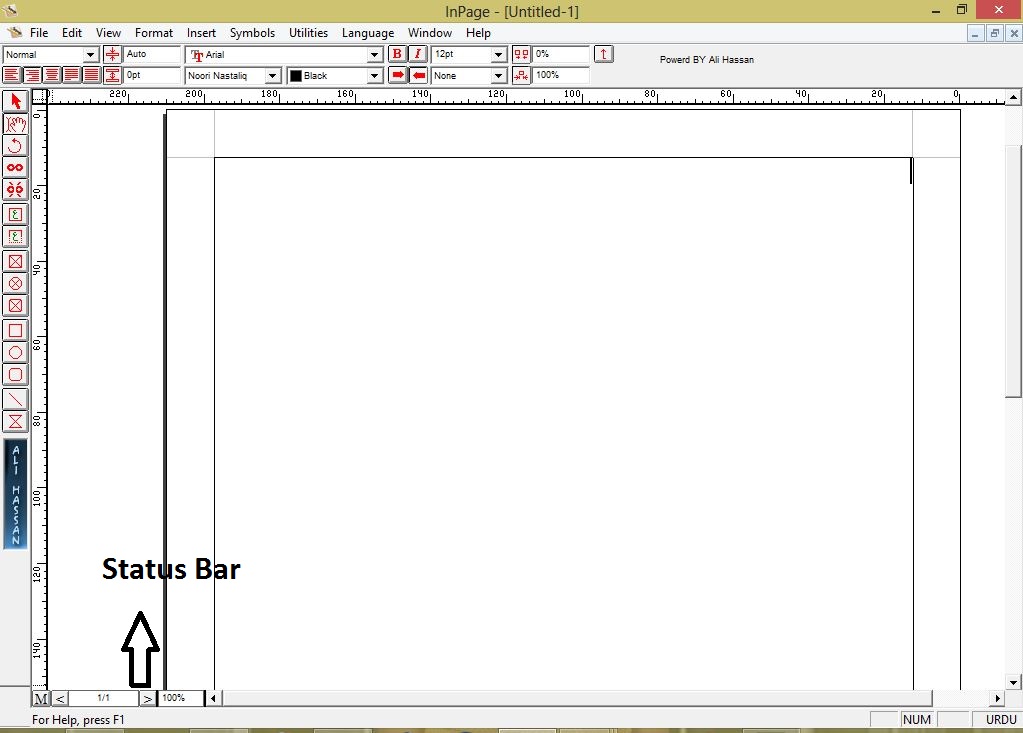Select the Rotate tool

14,145
